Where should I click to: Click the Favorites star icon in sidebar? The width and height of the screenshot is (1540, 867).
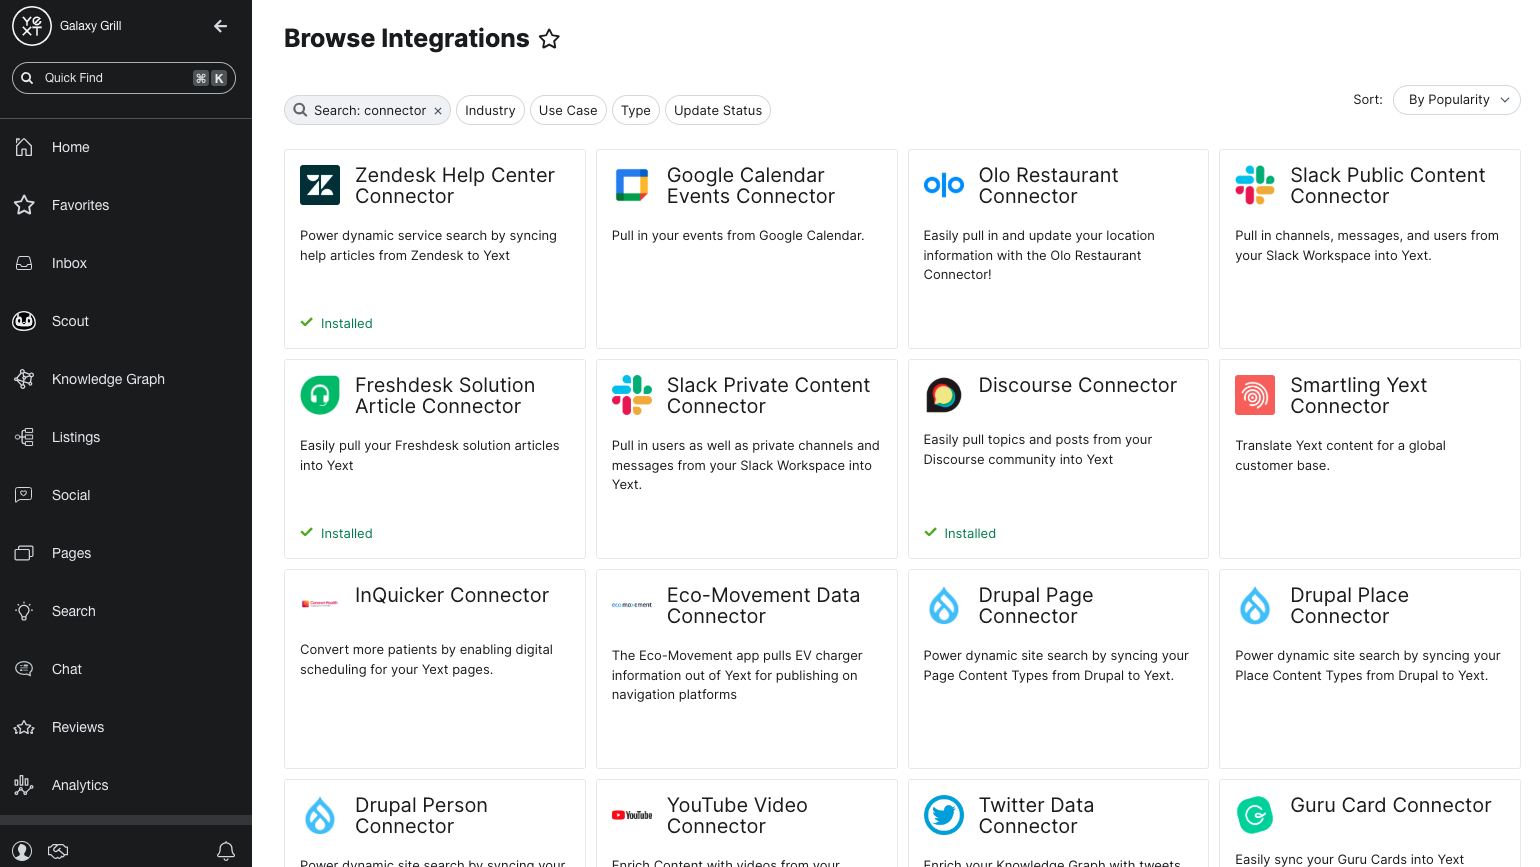point(24,205)
